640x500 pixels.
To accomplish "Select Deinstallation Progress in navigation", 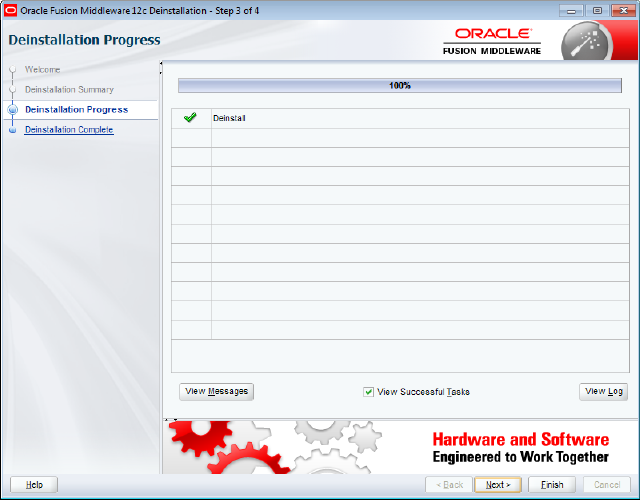I will tap(77, 109).
